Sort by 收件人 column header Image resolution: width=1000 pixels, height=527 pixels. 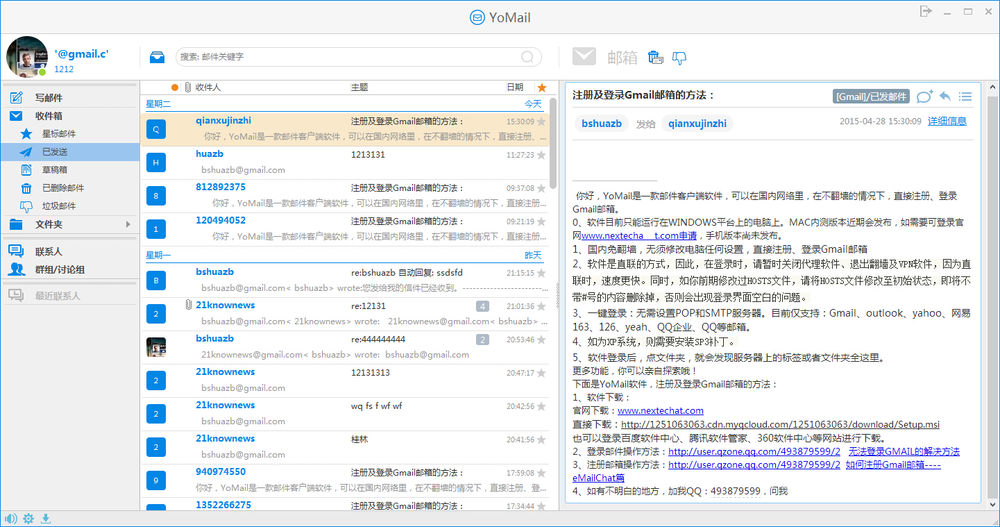208,87
